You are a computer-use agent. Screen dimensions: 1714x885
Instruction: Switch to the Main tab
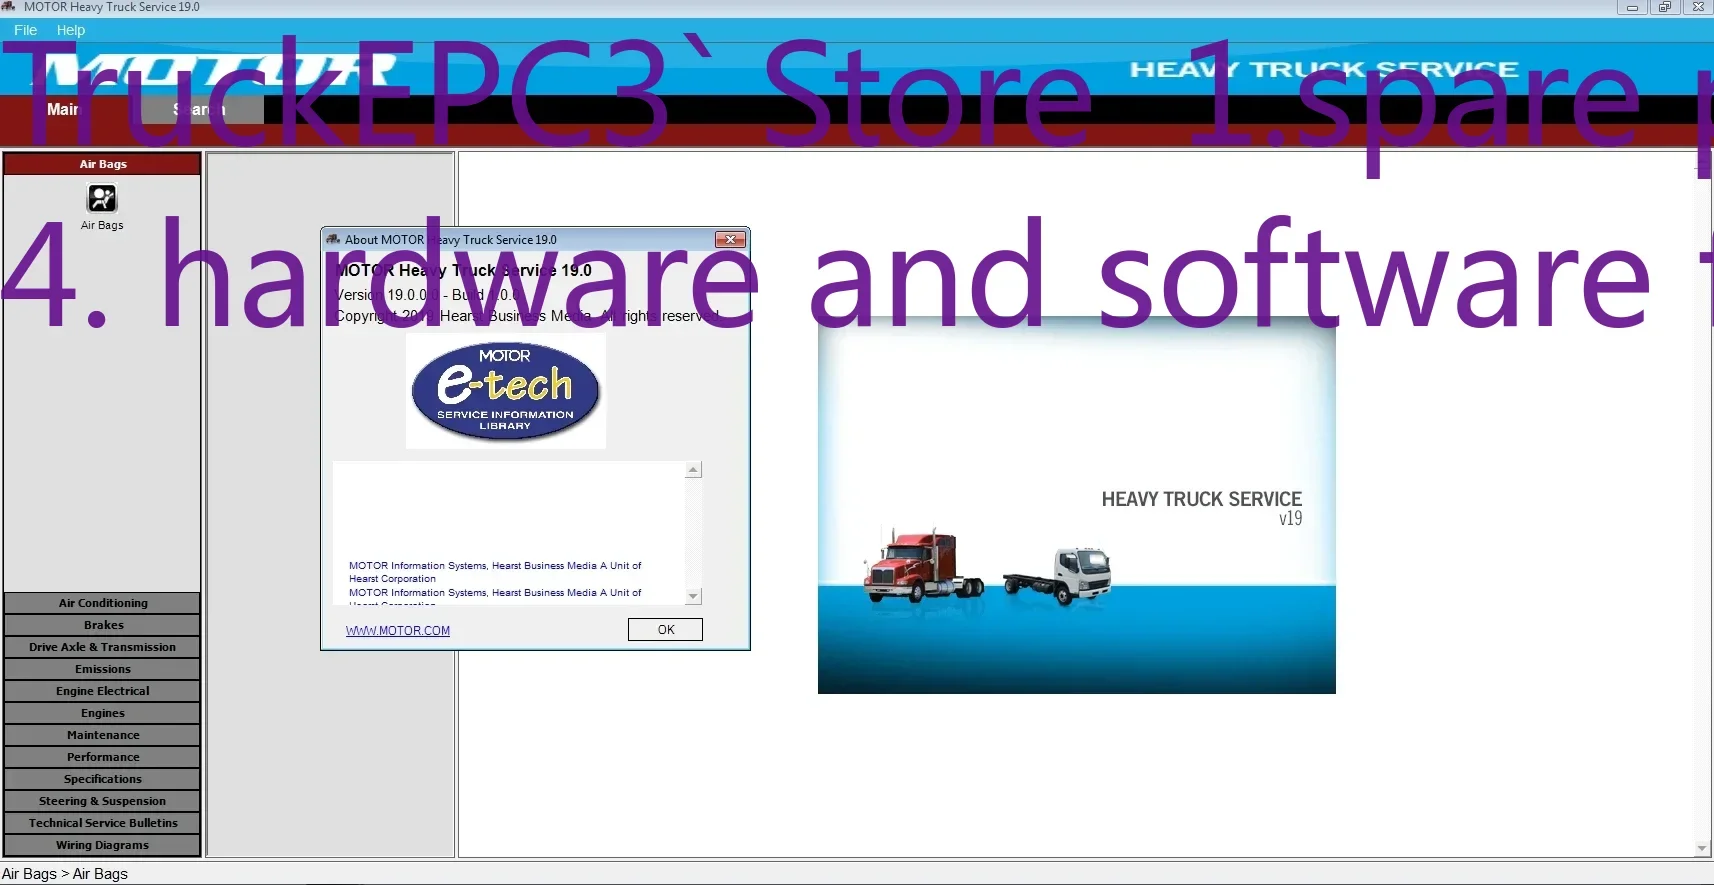point(63,109)
